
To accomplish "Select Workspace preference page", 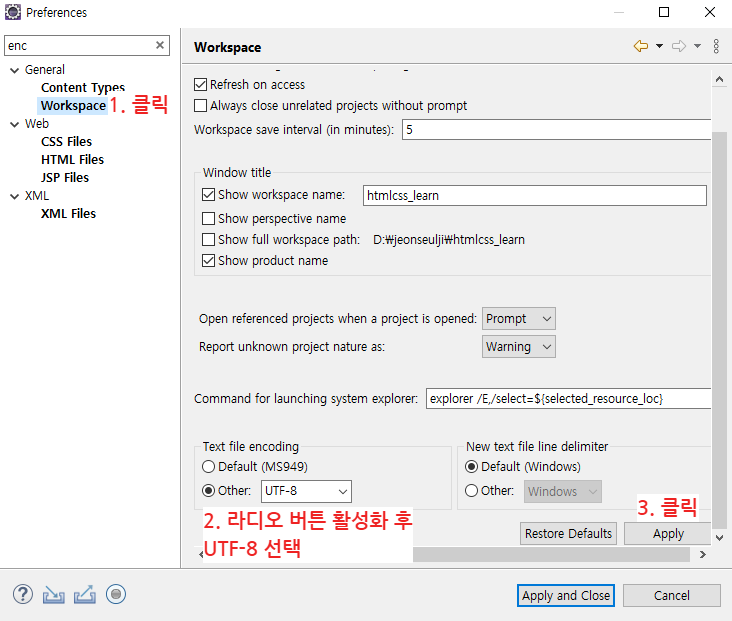I will pyautogui.click(x=73, y=106).
